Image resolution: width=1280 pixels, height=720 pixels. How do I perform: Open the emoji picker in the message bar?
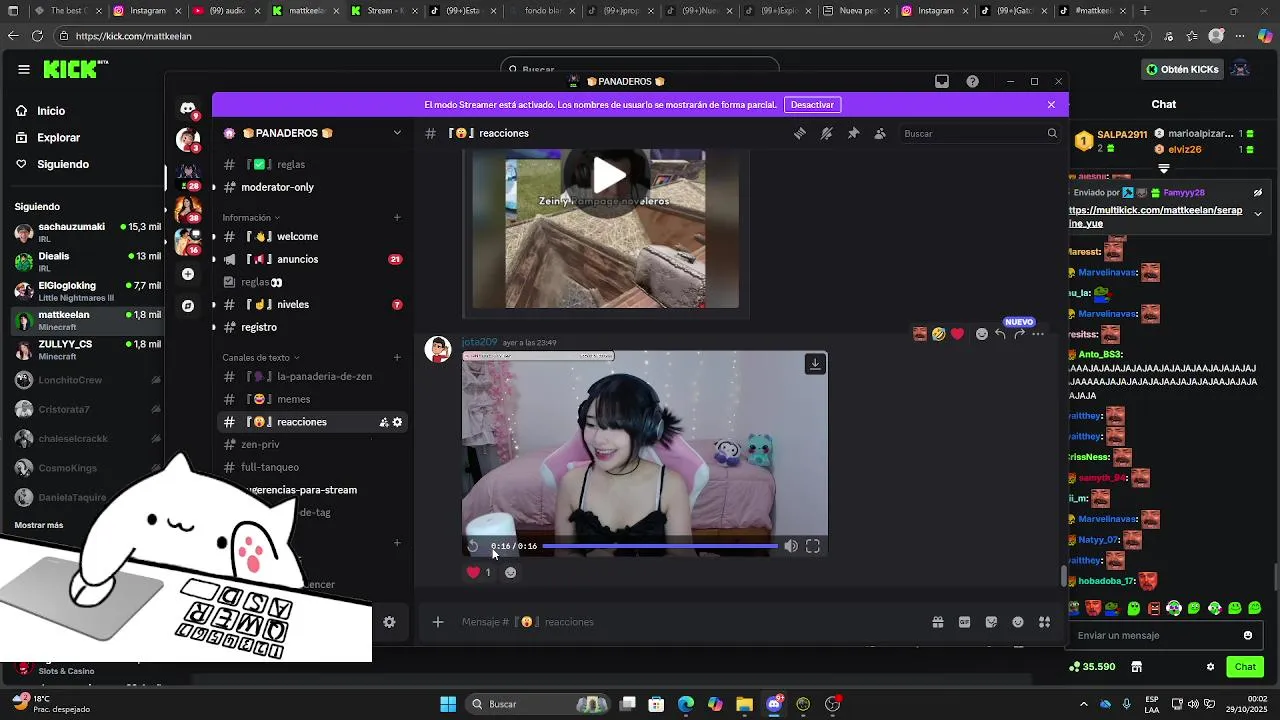(1018, 622)
